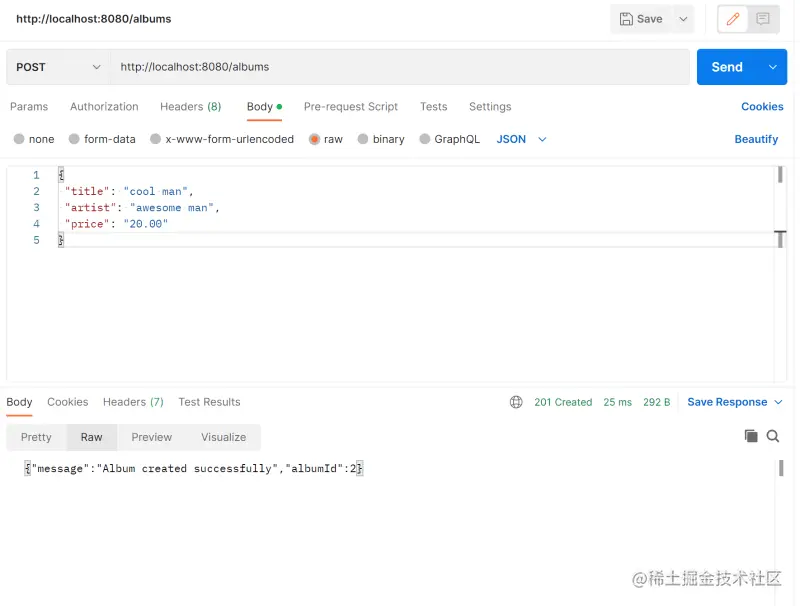Click the search response icon
The width and height of the screenshot is (800, 606).
pyautogui.click(x=773, y=436)
